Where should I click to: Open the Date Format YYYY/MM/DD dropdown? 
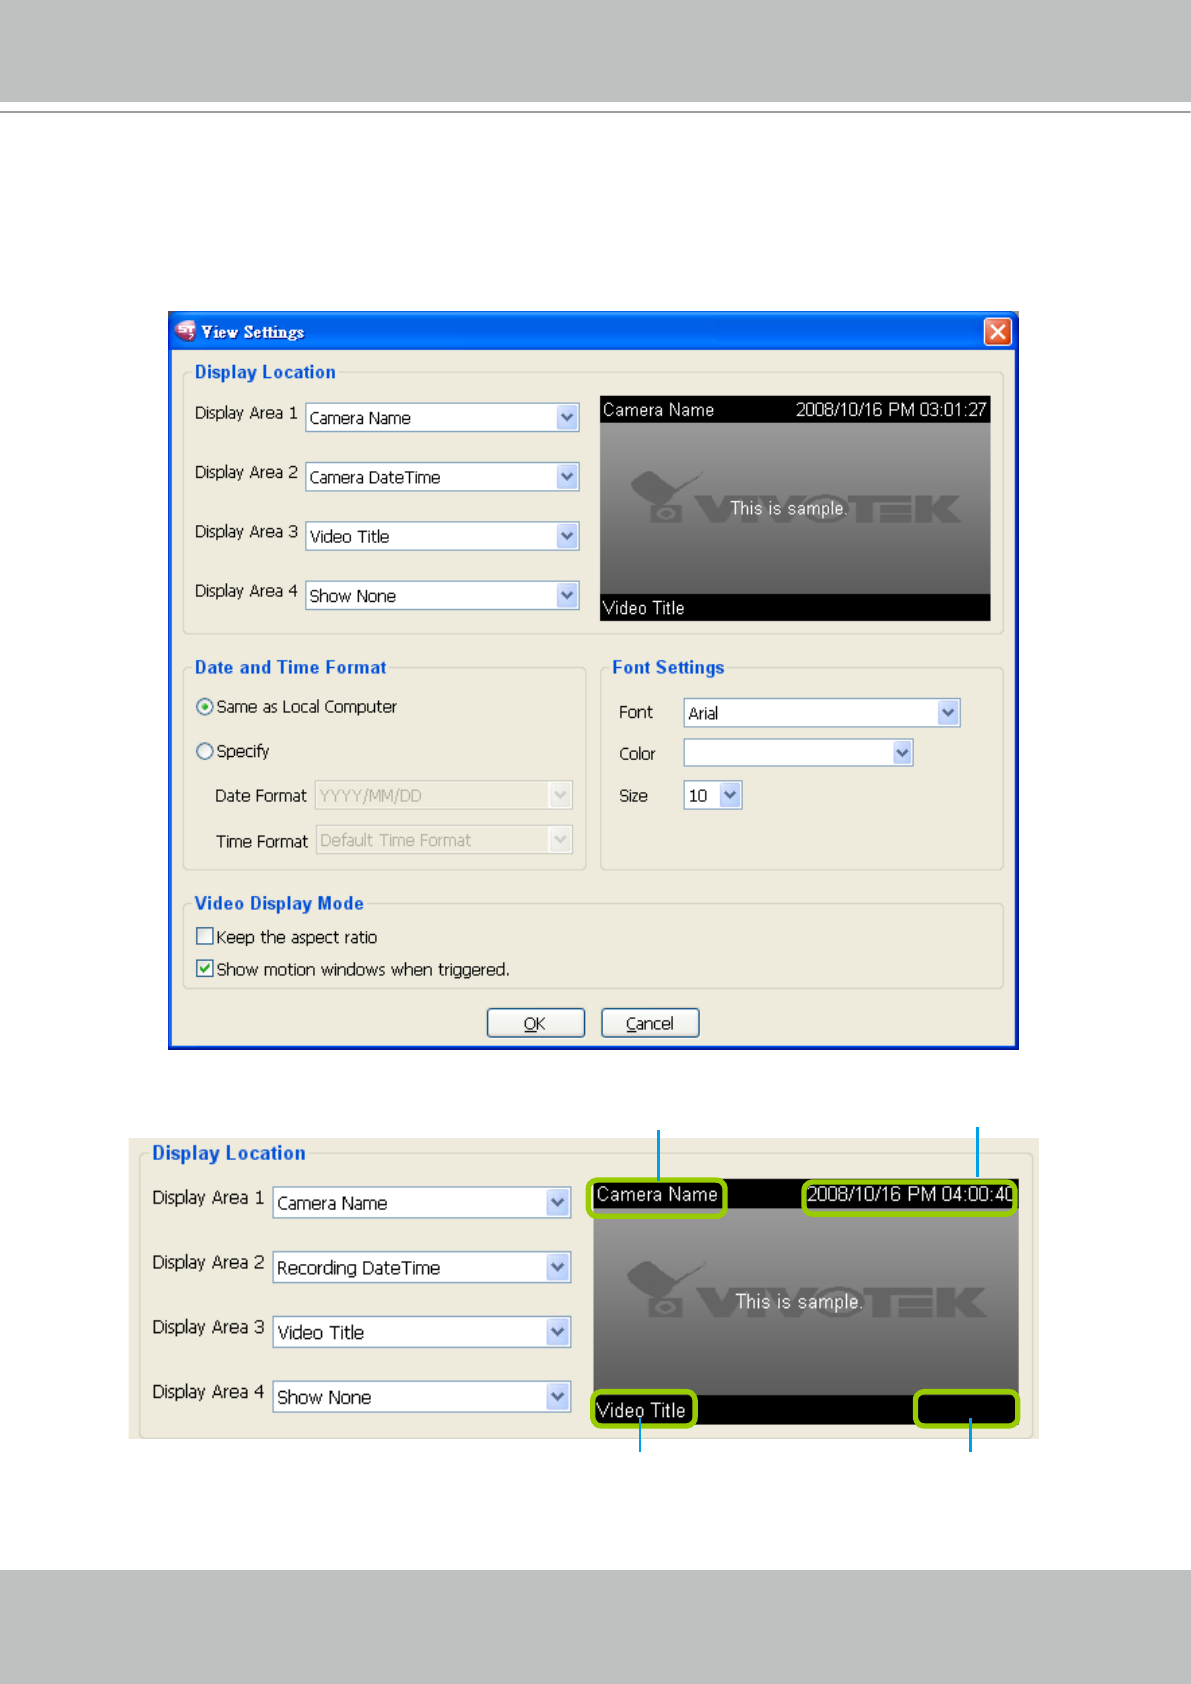point(444,795)
